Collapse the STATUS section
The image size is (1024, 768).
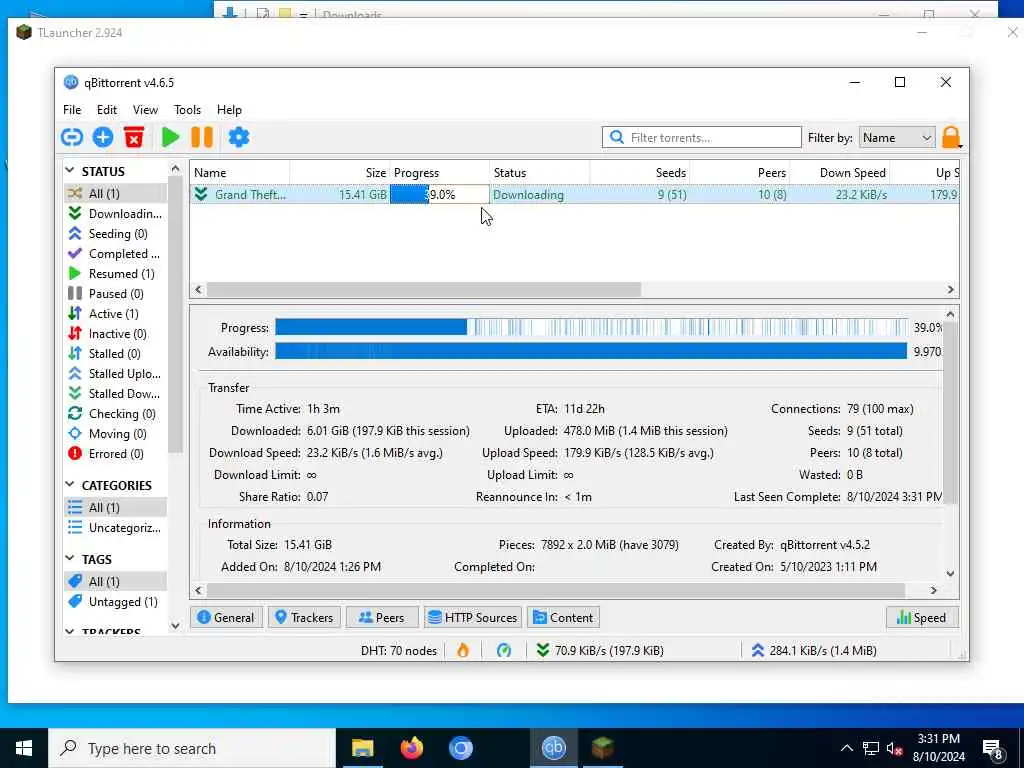[x=70, y=170]
